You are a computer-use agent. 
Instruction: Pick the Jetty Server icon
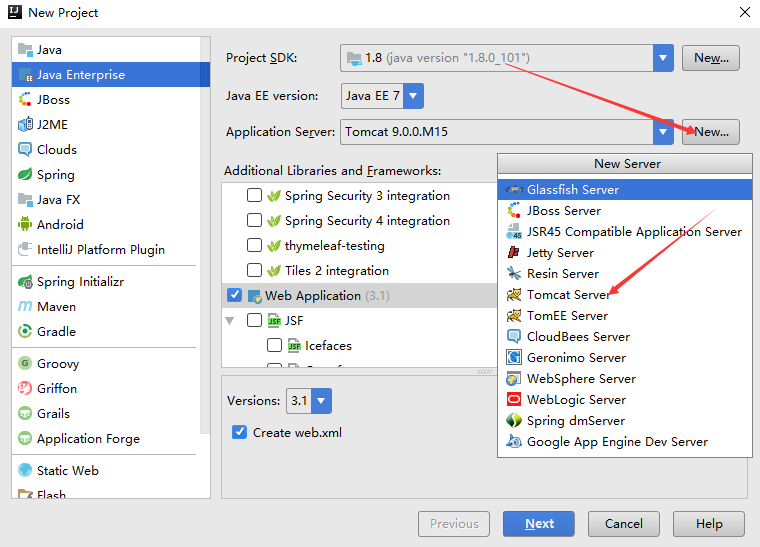[x=514, y=253]
